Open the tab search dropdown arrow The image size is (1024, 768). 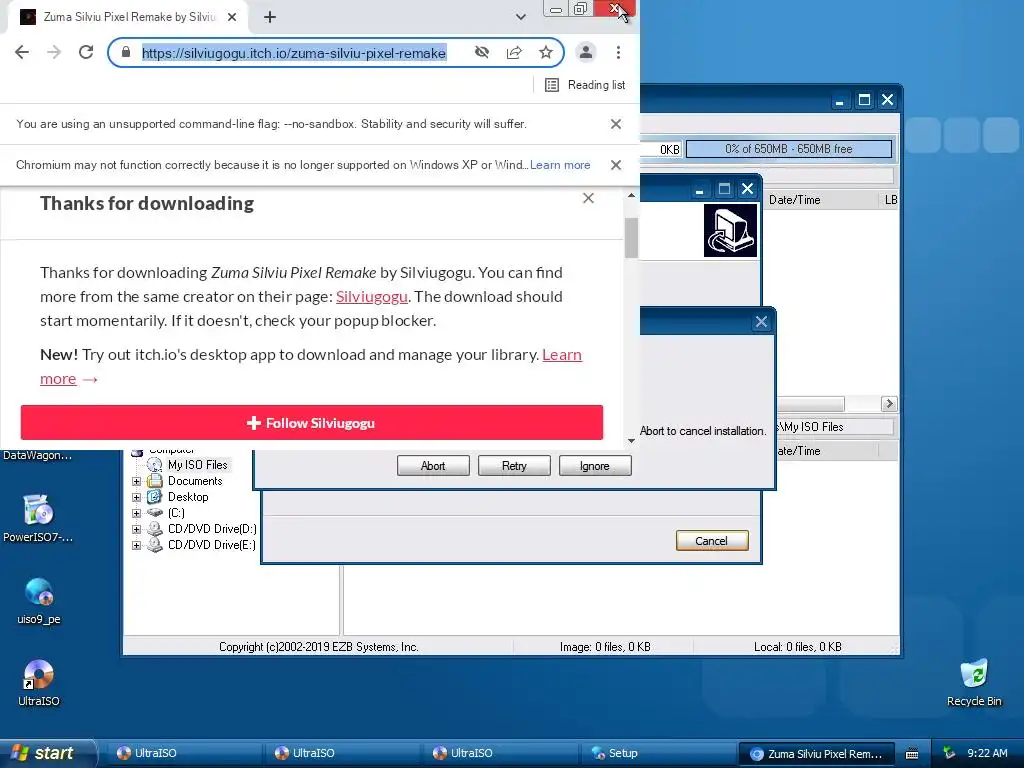pos(520,17)
